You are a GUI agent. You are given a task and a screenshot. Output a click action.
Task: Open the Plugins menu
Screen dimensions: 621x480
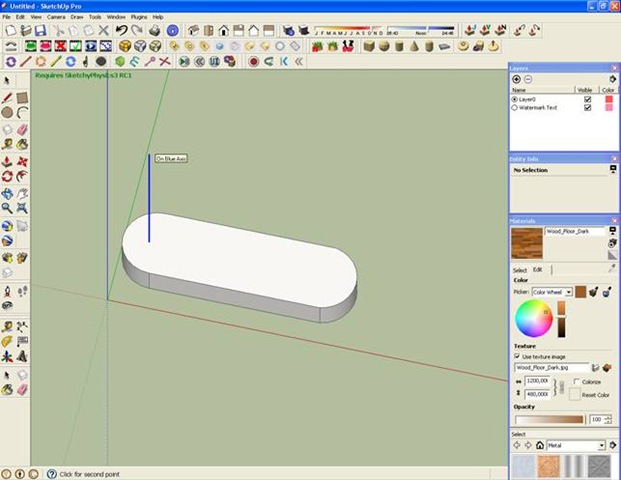coord(140,17)
